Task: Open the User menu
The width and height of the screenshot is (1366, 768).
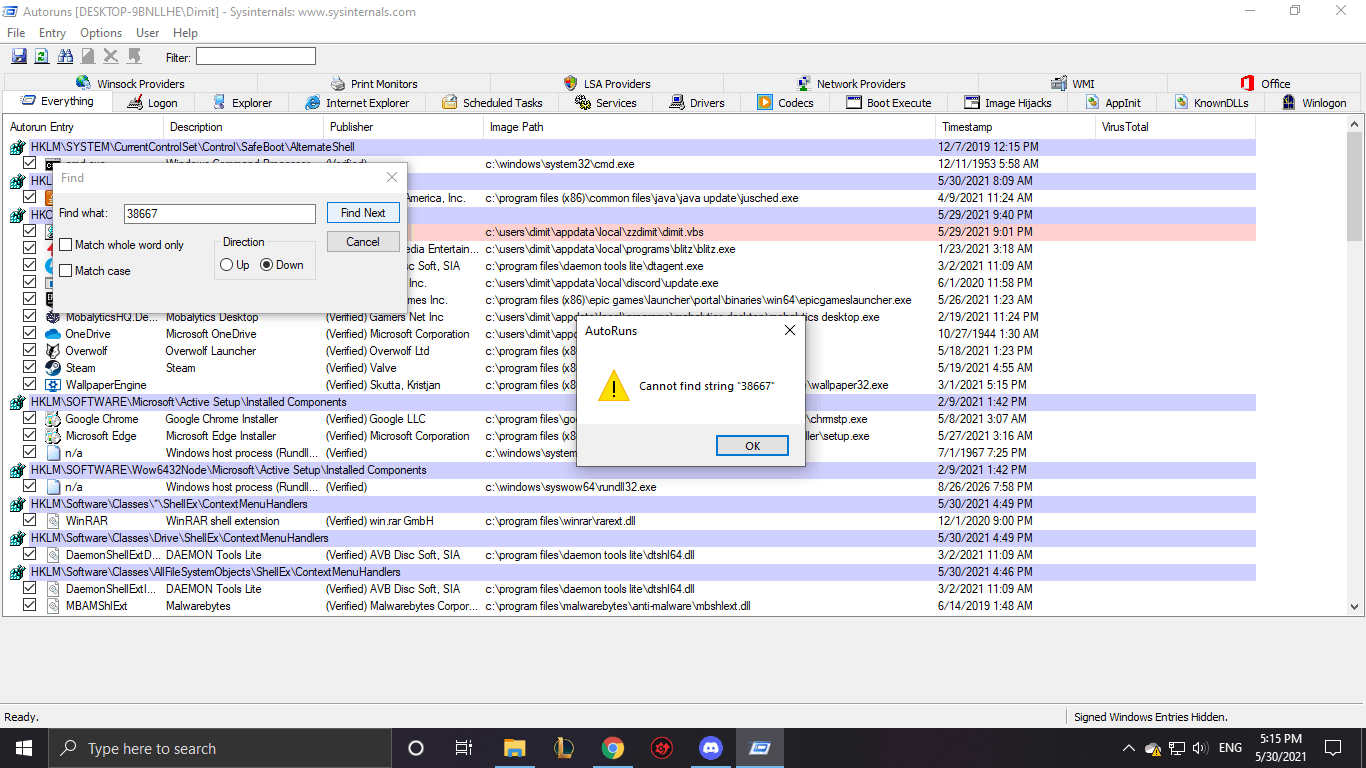Action: pos(148,33)
